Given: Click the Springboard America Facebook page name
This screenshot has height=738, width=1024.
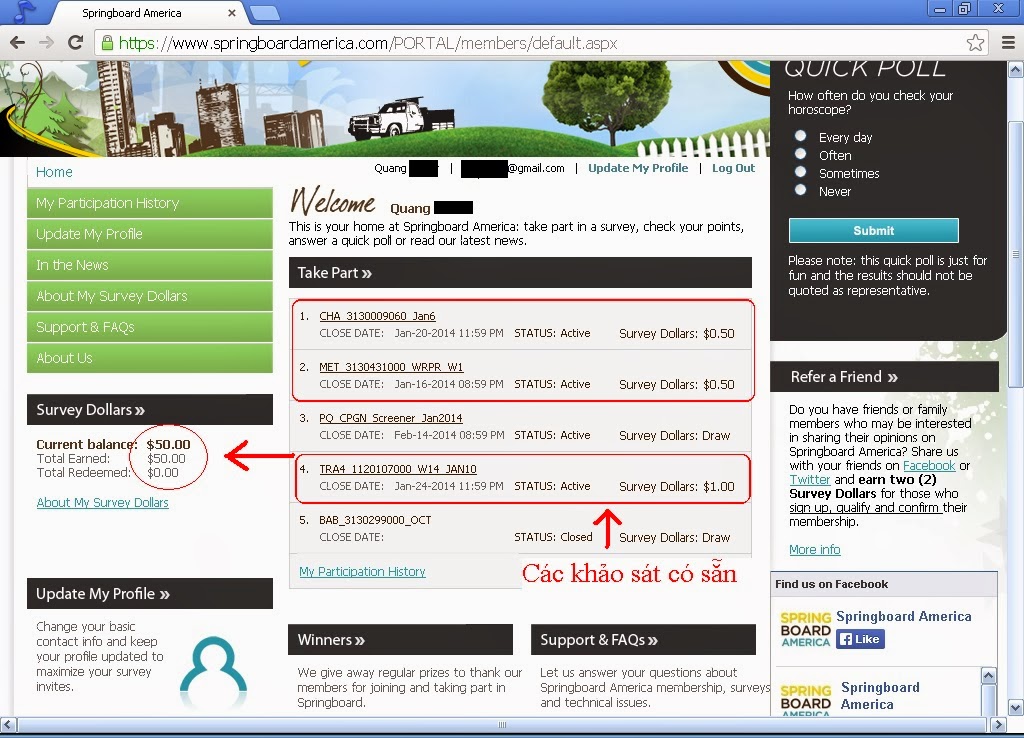Looking at the screenshot, I should [903, 616].
